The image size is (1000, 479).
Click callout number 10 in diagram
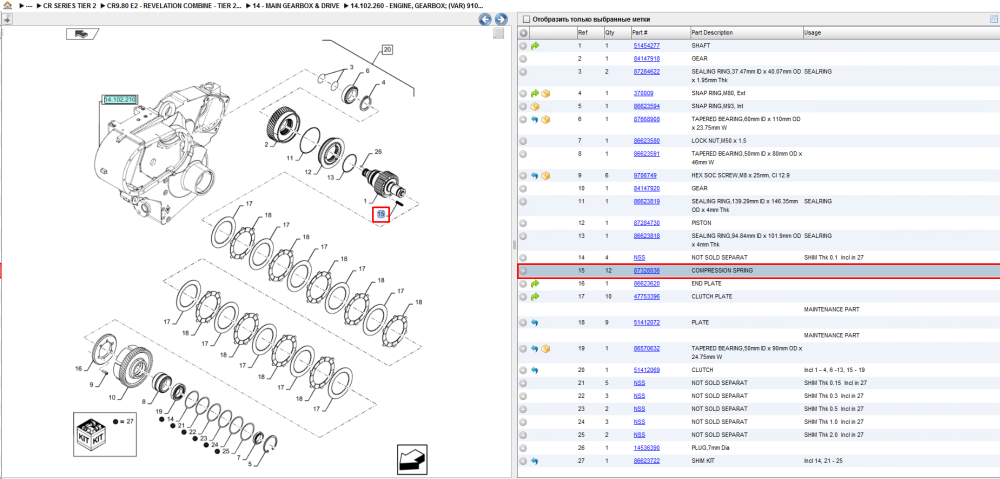click(x=112, y=398)
